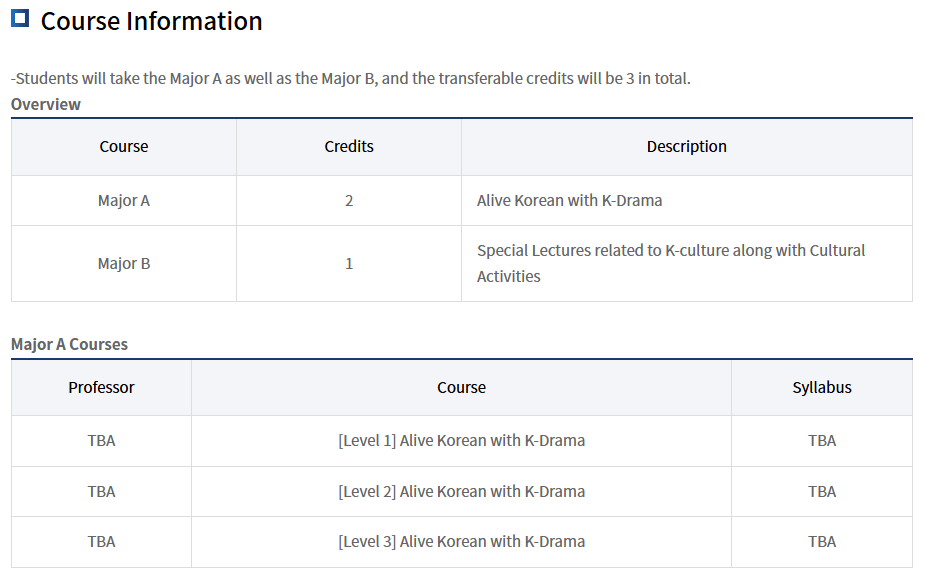Click the blue square icon beside Course Information
The width and height of the screenshot is (927, 576).
coord(20,19)
